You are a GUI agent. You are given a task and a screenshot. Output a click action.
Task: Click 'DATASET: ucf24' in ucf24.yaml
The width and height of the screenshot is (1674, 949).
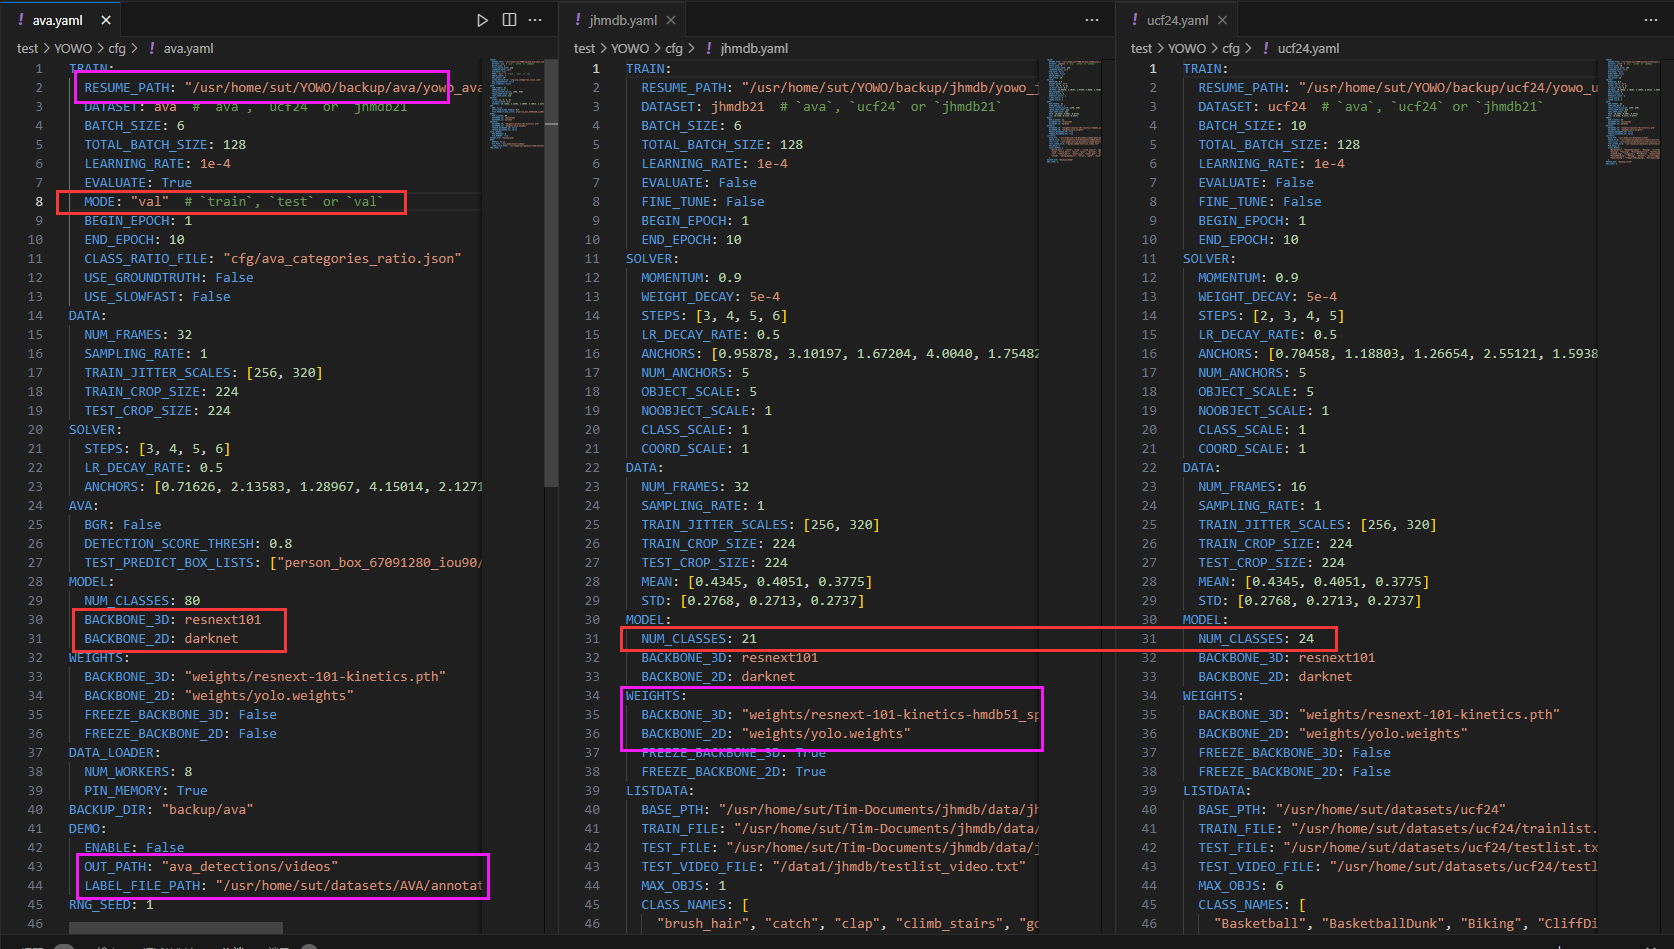click(1252, 106)
